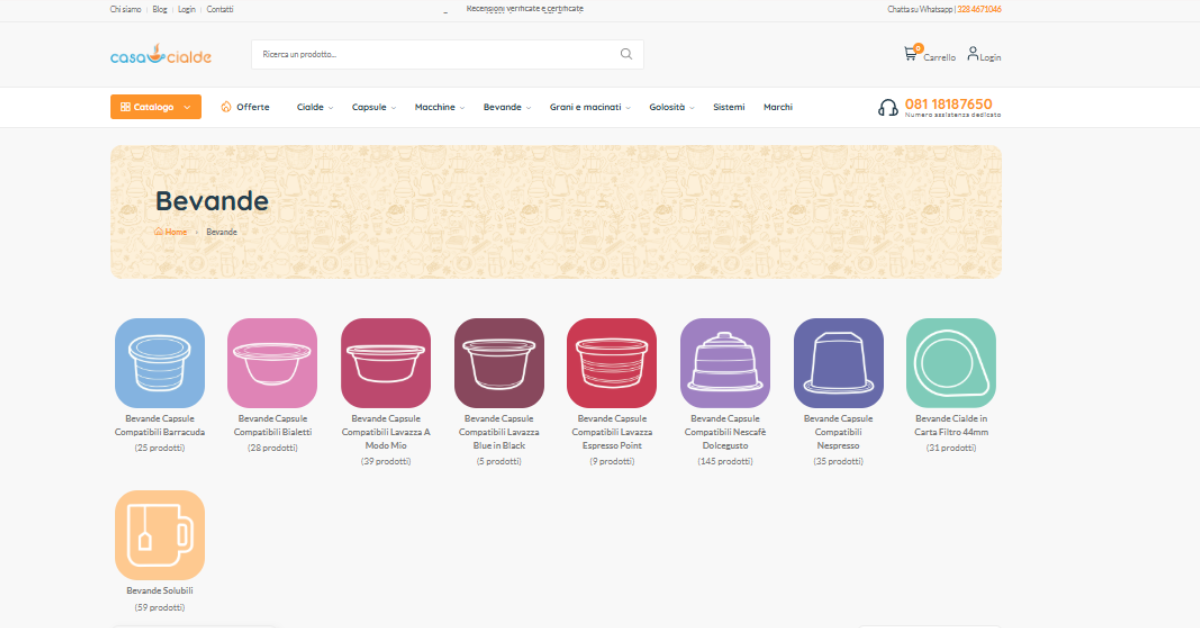Viewport: 1200px width, 628px height.
Task: Click the search magnifier icon
Action: pyautogui.click(x=626, y=54)
